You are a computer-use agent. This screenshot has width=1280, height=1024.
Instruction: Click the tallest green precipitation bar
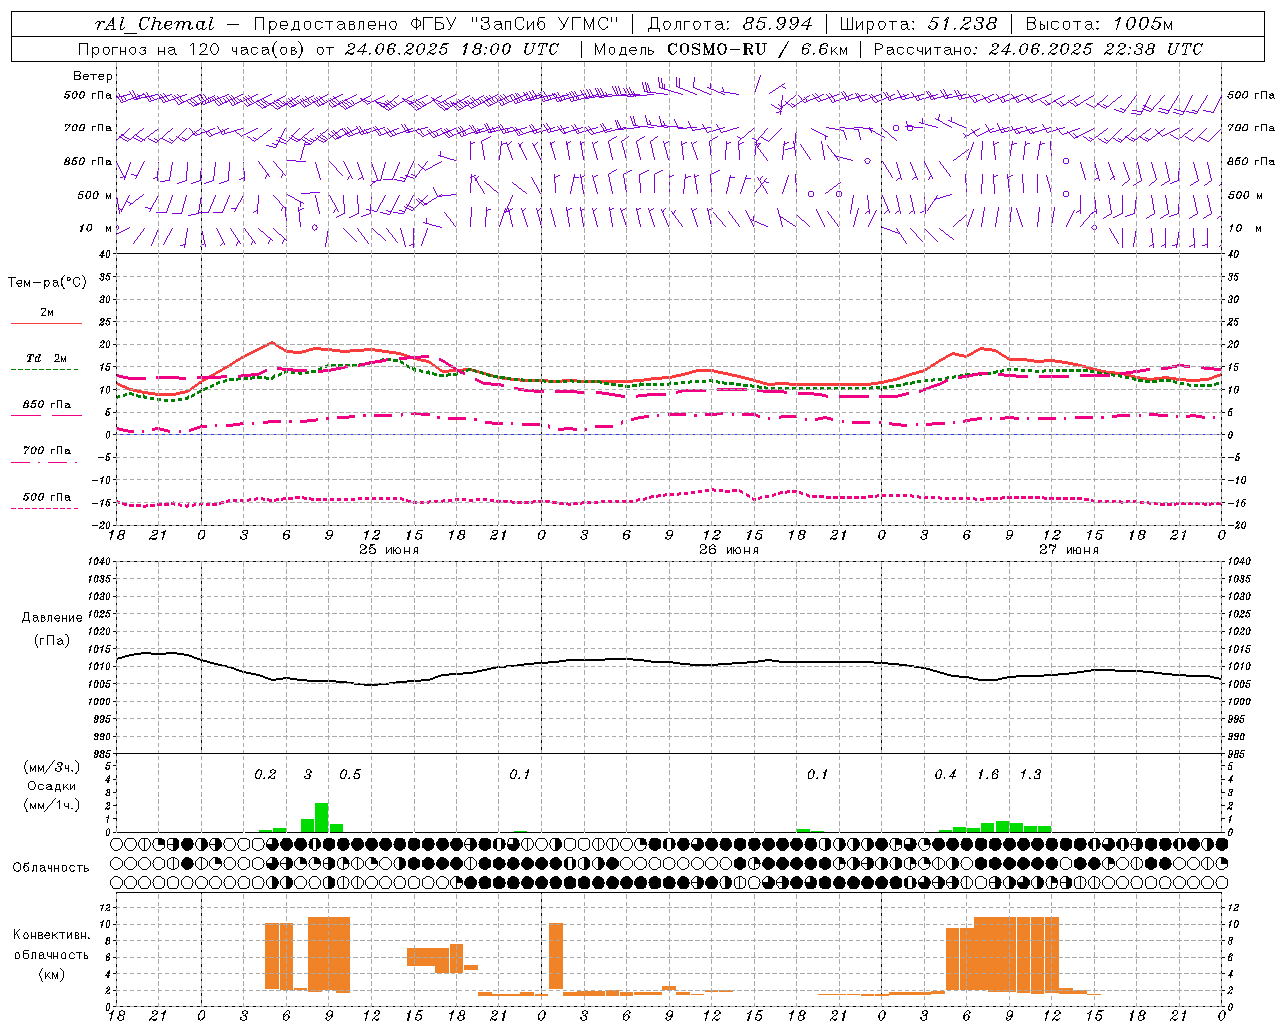coord(322,817)
